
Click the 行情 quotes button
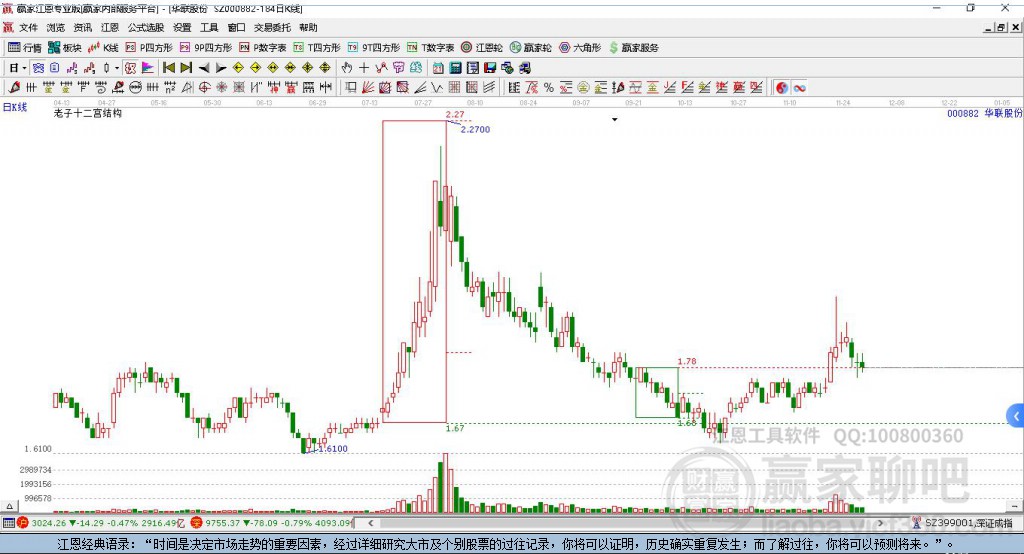pos(25,48)
